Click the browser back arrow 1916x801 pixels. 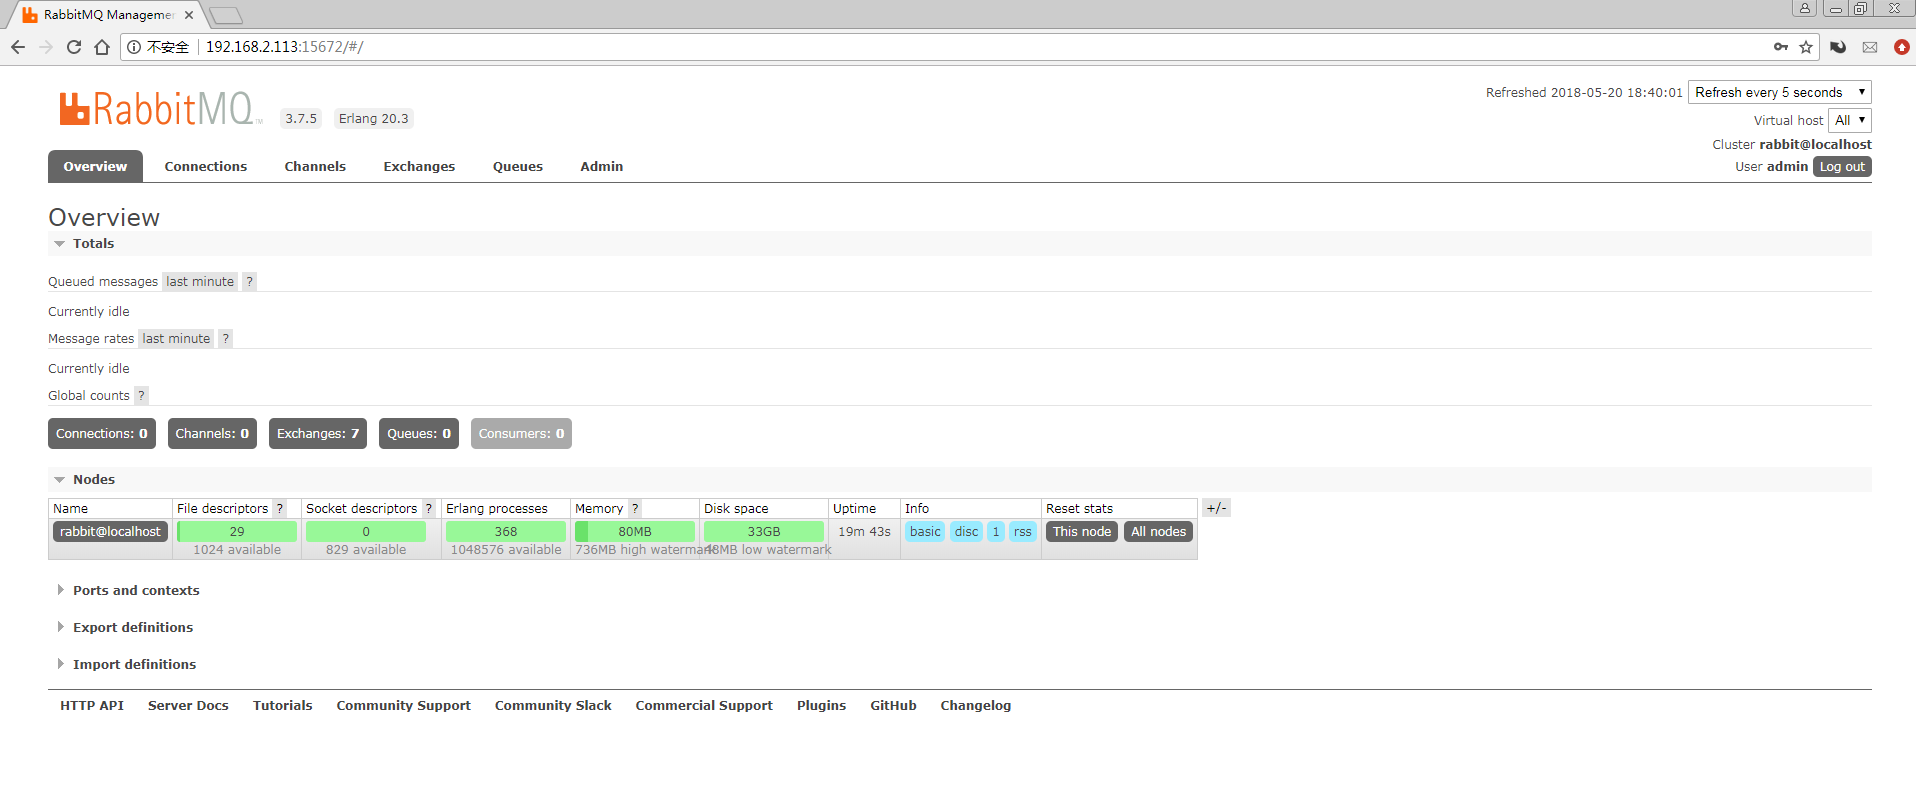point(18,47)
